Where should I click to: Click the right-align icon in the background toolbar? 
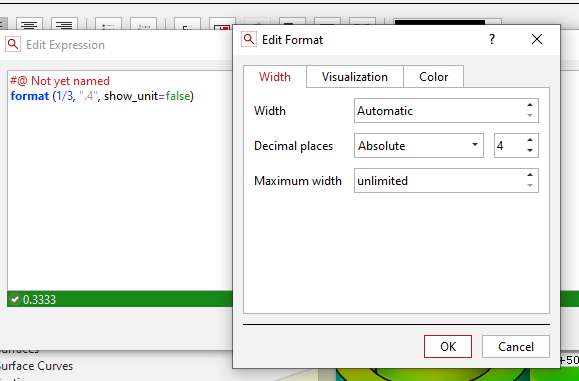[x=64, y=24]
